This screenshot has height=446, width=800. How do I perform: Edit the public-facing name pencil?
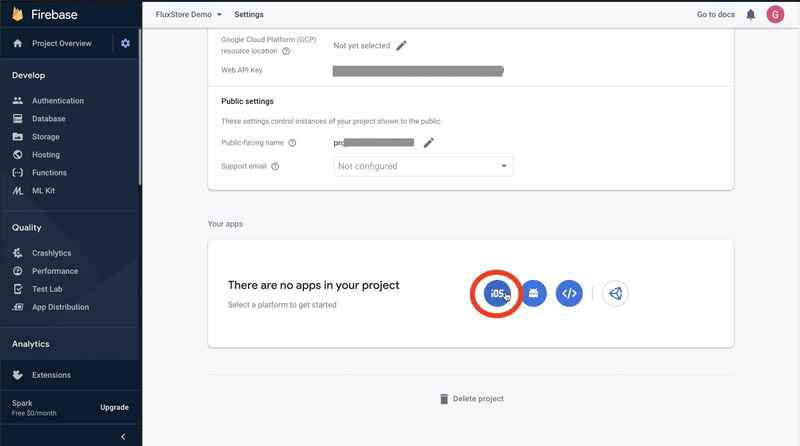pos(429,143)
